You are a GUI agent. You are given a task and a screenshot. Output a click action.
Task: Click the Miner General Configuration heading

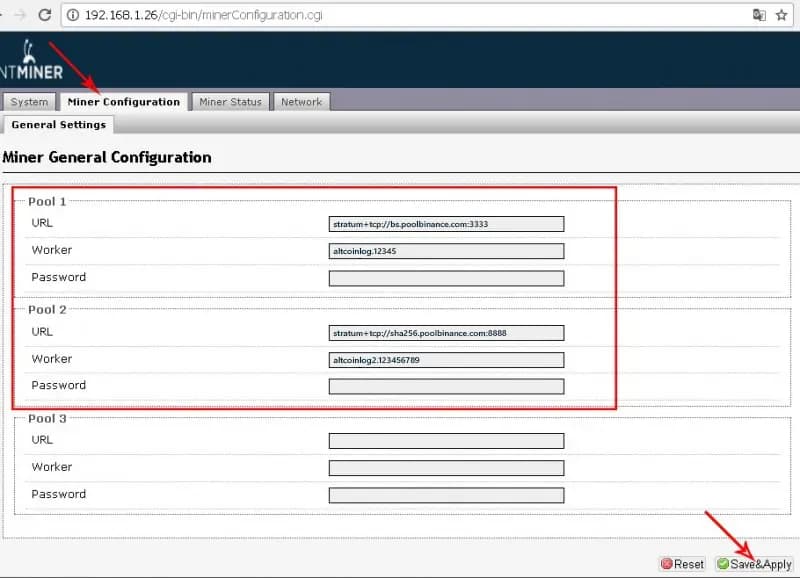click(107, 157)
